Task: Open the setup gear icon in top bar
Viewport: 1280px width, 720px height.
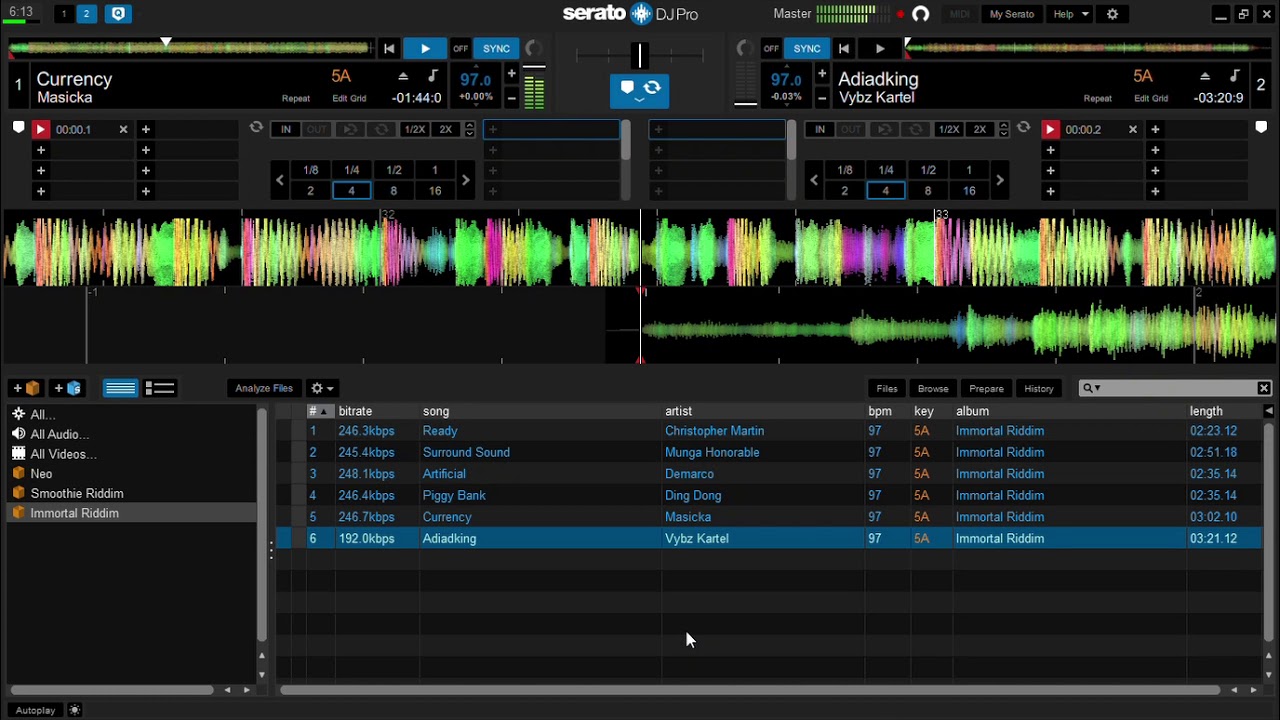Action: tap(1112, 14)
